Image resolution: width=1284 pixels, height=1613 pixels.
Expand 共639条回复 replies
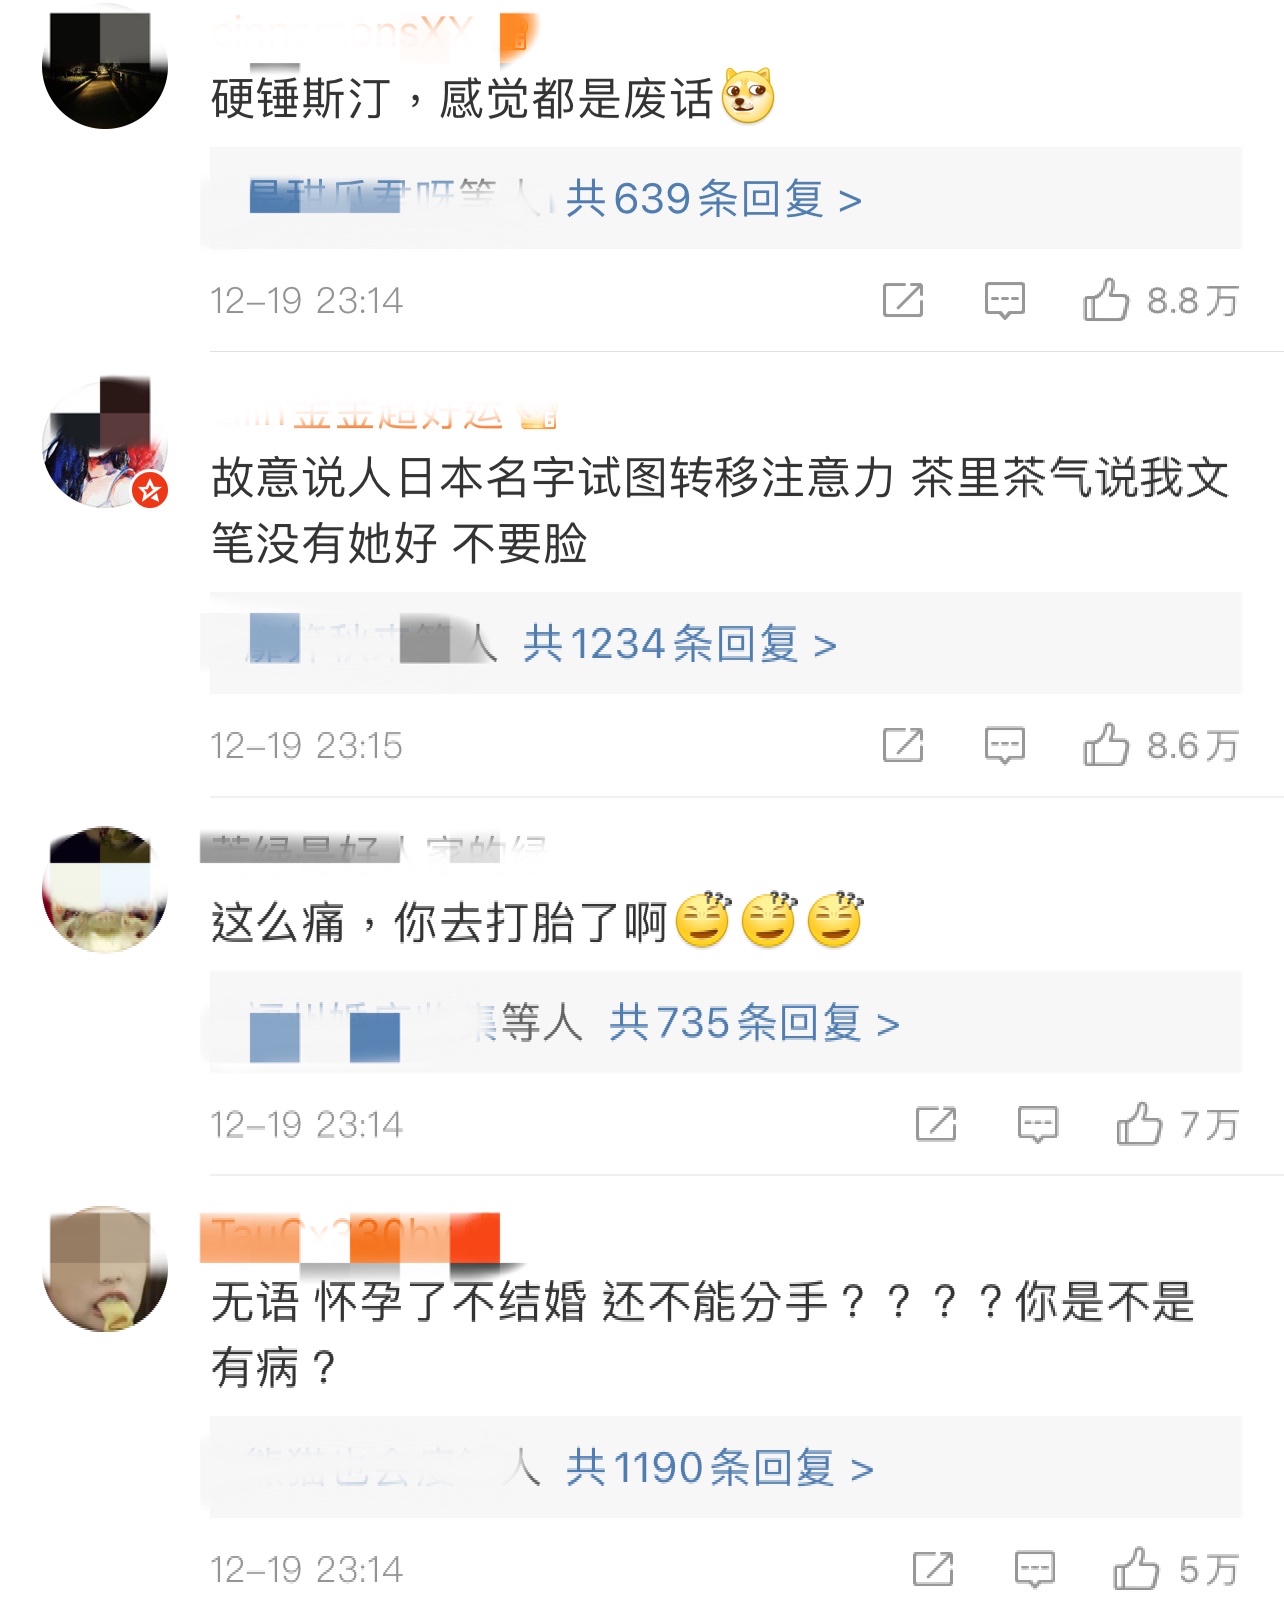pos(713,199)
